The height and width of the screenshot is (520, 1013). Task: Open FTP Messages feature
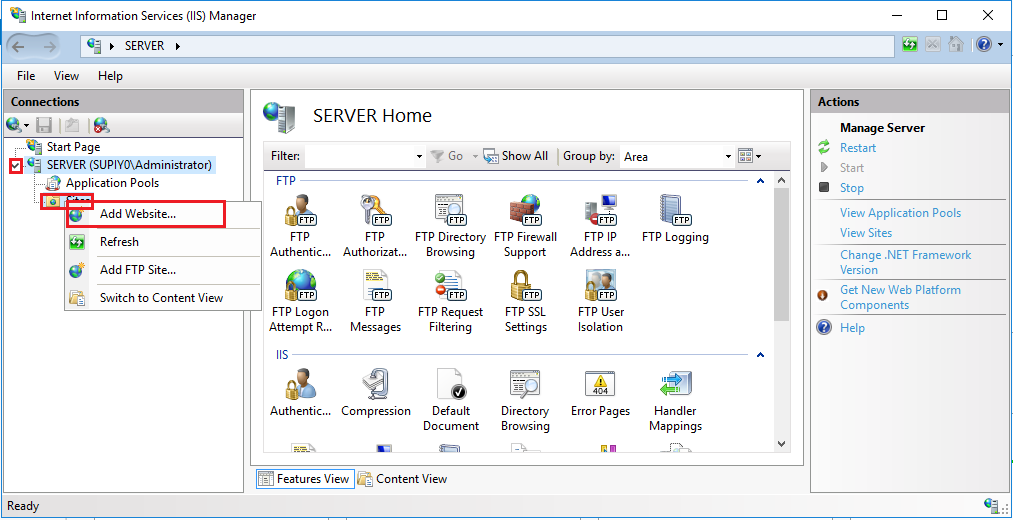pyautogui.click(x=375, y=300)
